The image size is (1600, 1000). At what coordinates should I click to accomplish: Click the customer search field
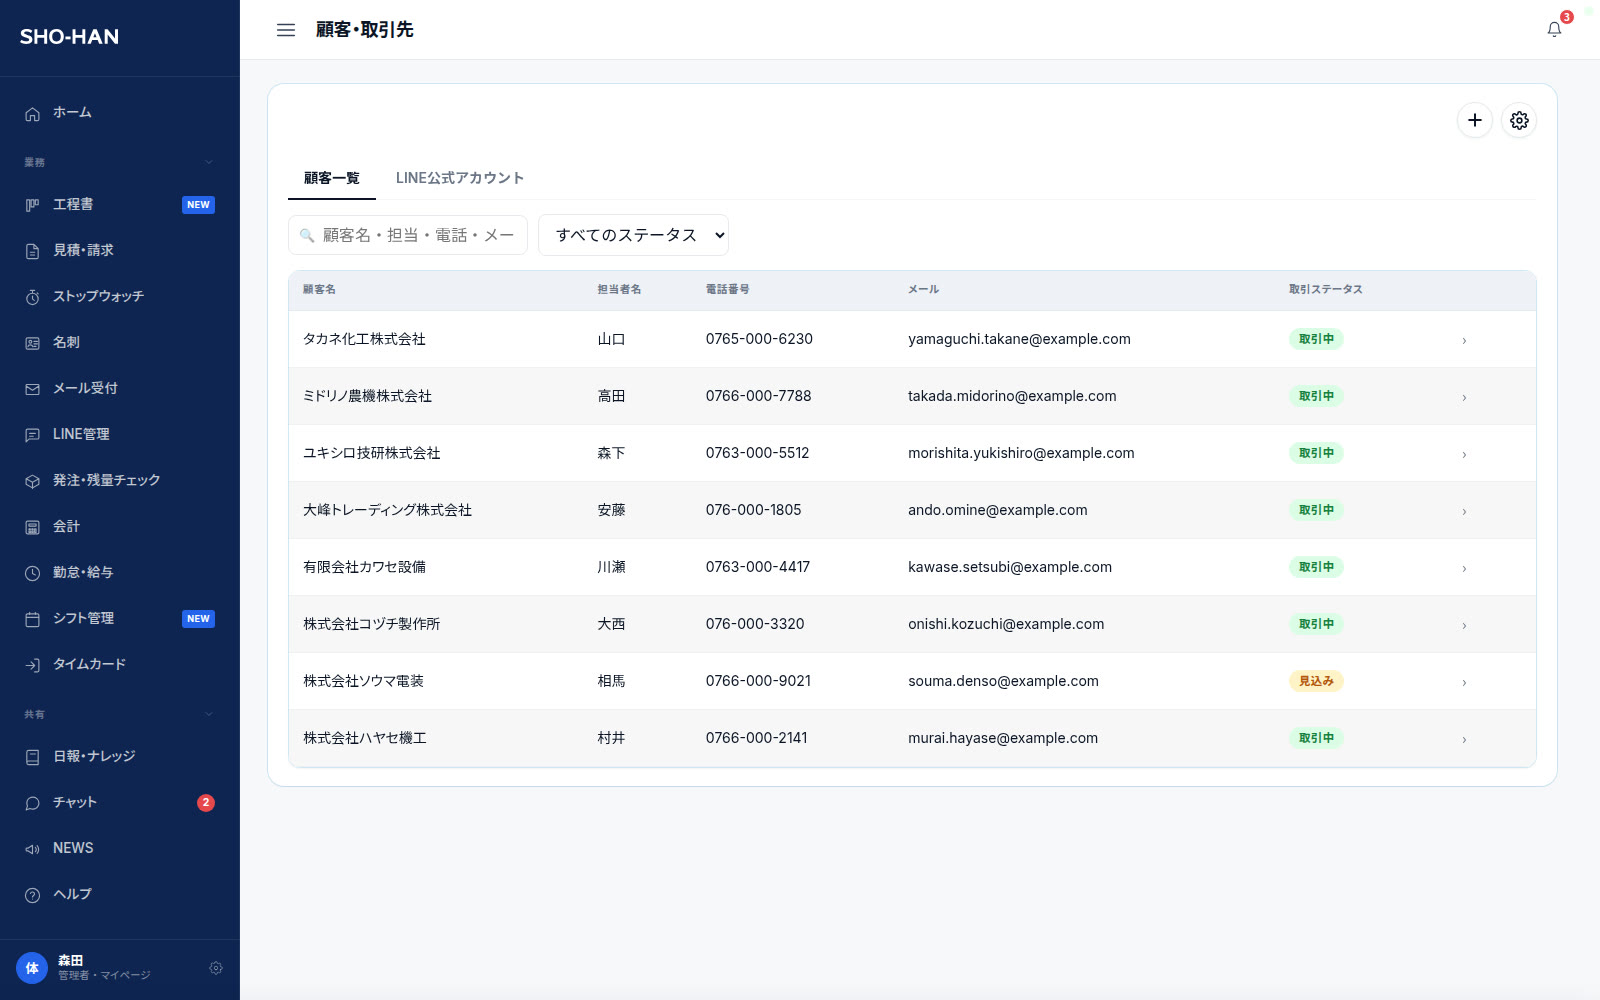click(408, 235)
